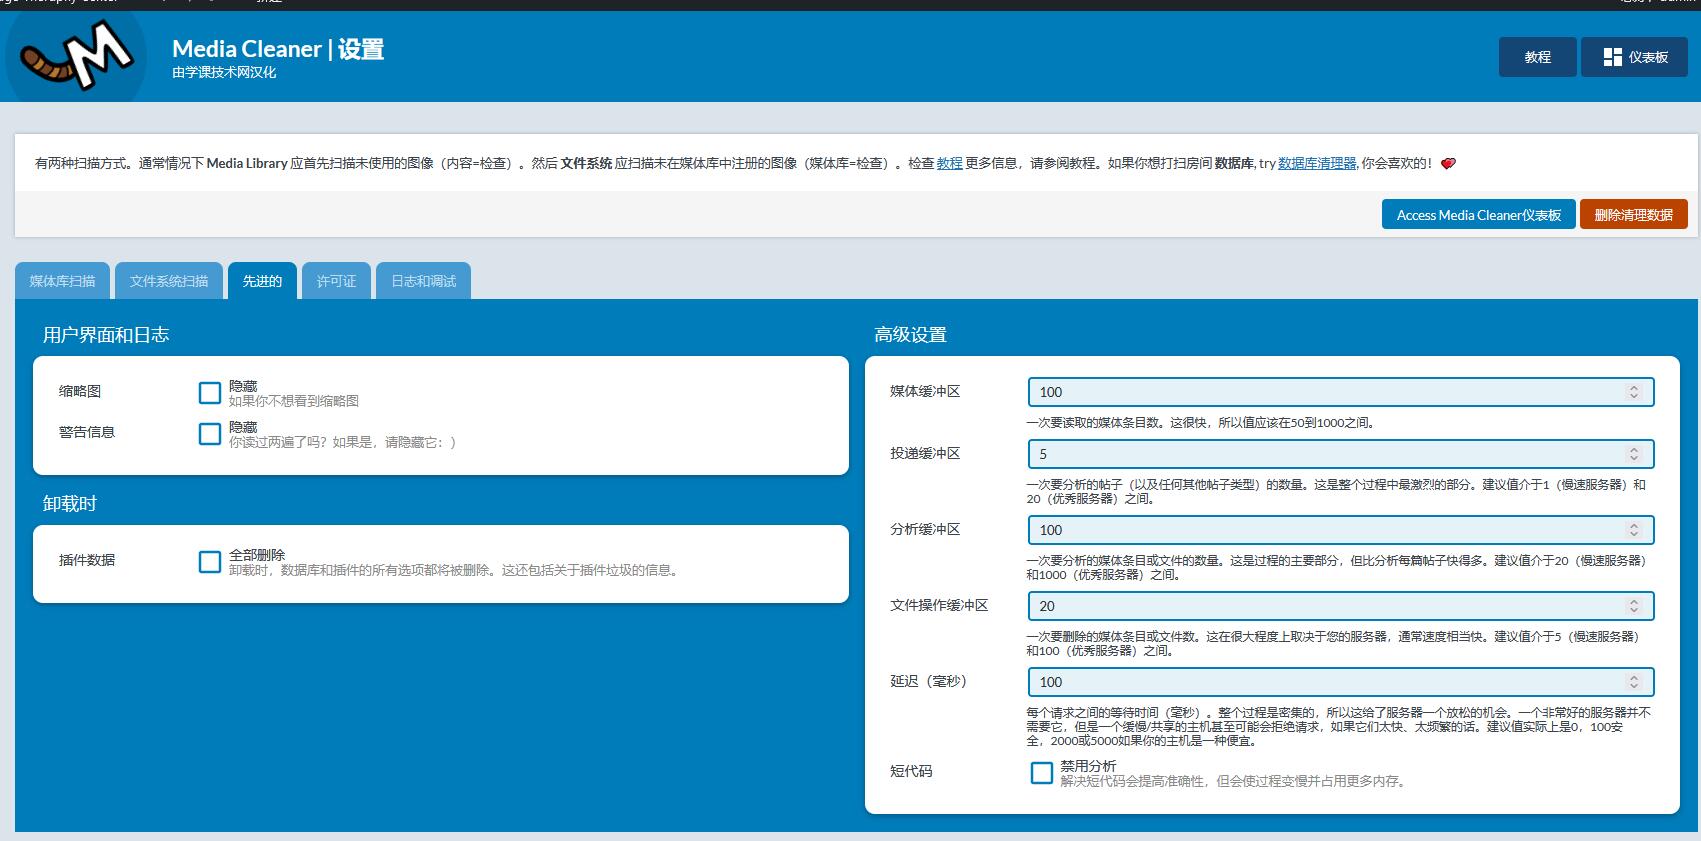
Task: Select the 先进的 tab
Action: 262,281
